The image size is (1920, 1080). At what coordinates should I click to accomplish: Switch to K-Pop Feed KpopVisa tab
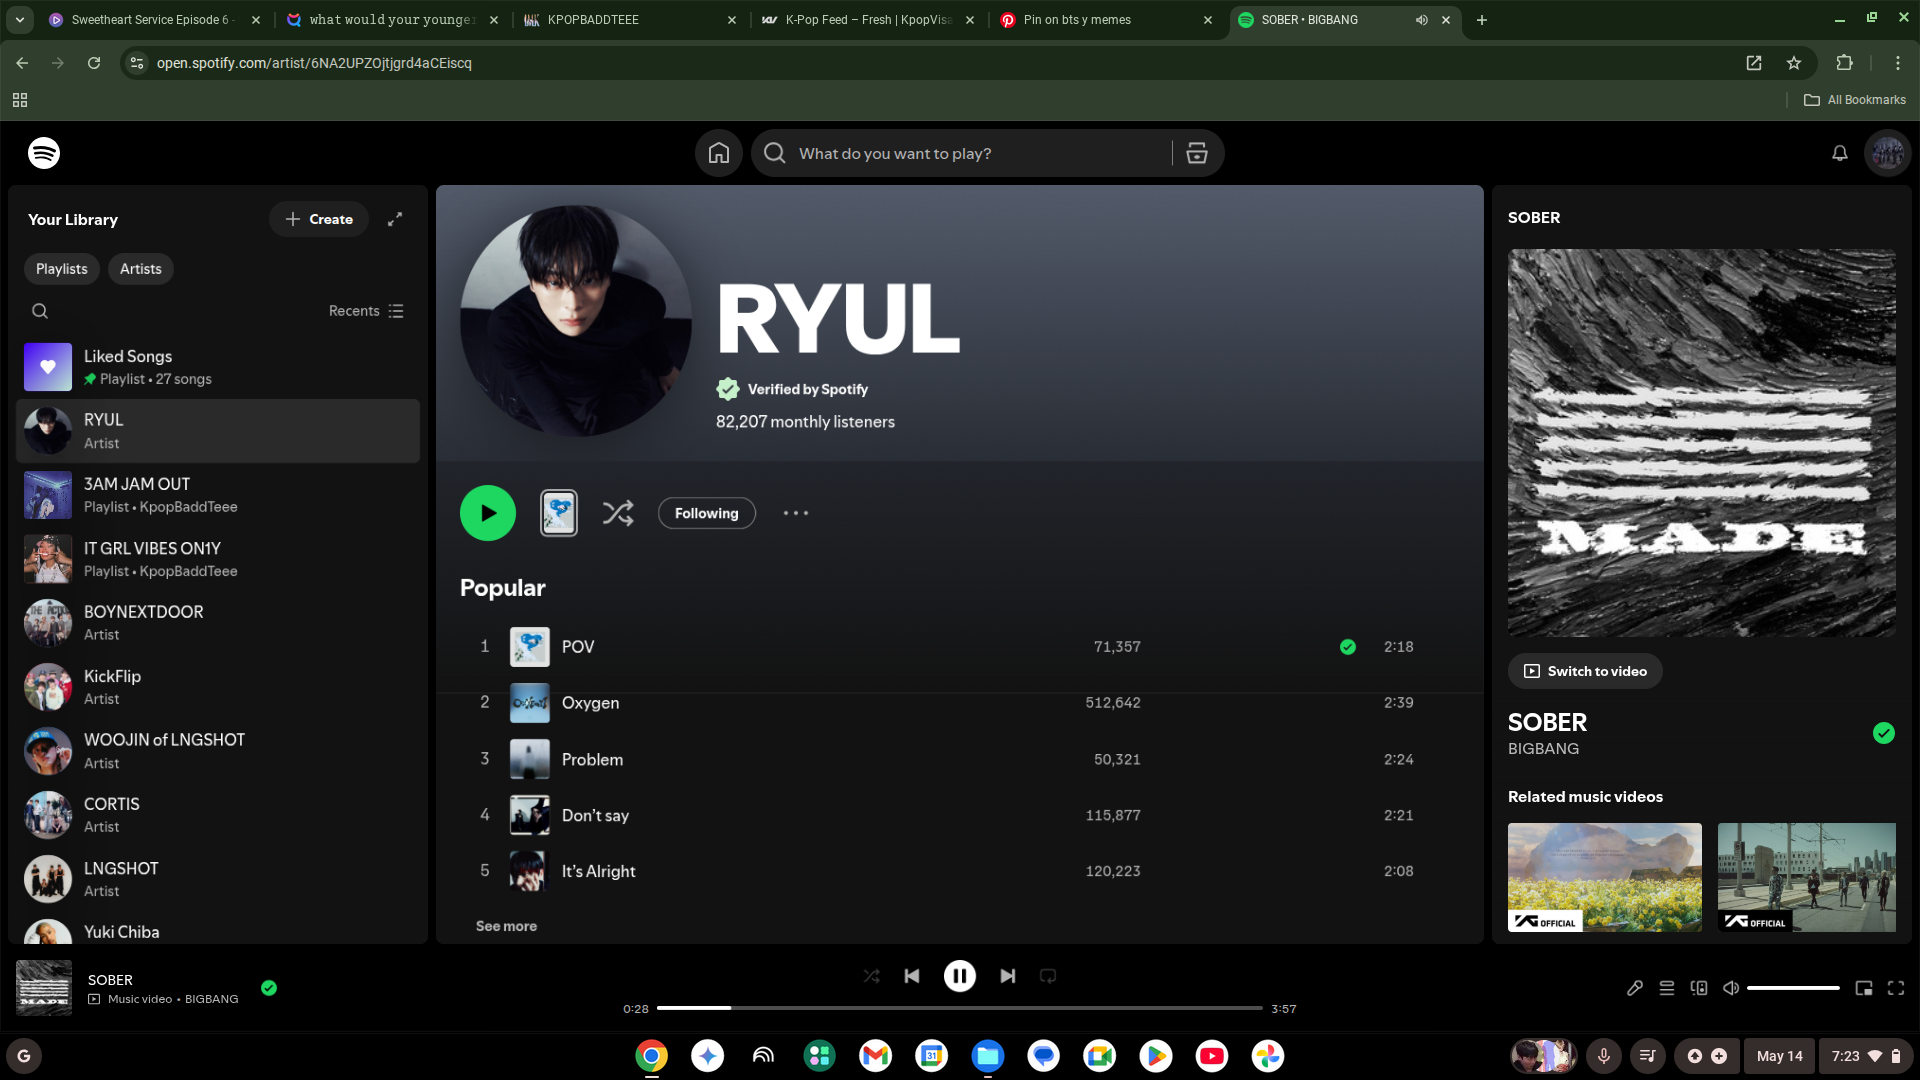point(867,20)
